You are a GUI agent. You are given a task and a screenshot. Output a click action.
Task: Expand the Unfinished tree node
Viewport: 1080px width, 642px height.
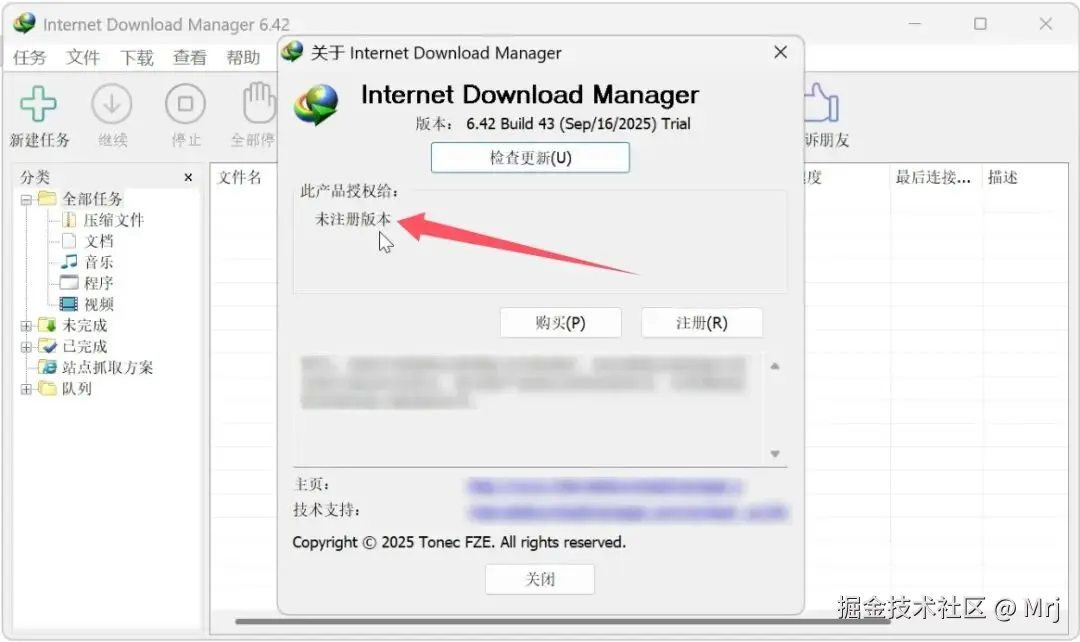click(x=26, y=326)
